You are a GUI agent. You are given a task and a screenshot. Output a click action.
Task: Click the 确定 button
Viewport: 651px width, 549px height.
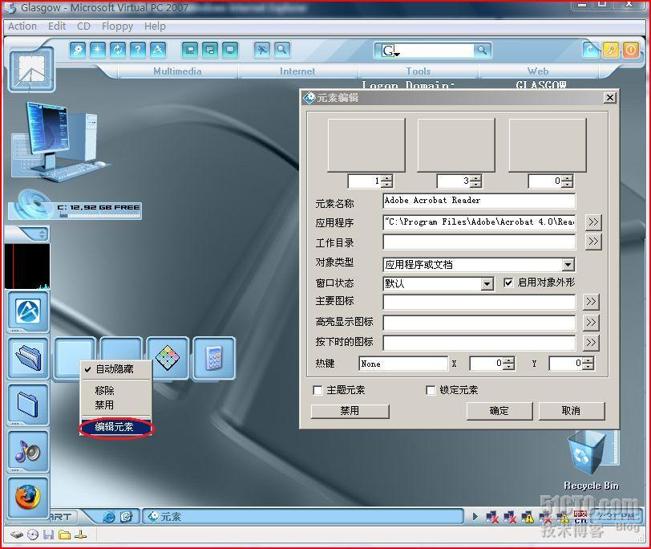coord(499,411)
